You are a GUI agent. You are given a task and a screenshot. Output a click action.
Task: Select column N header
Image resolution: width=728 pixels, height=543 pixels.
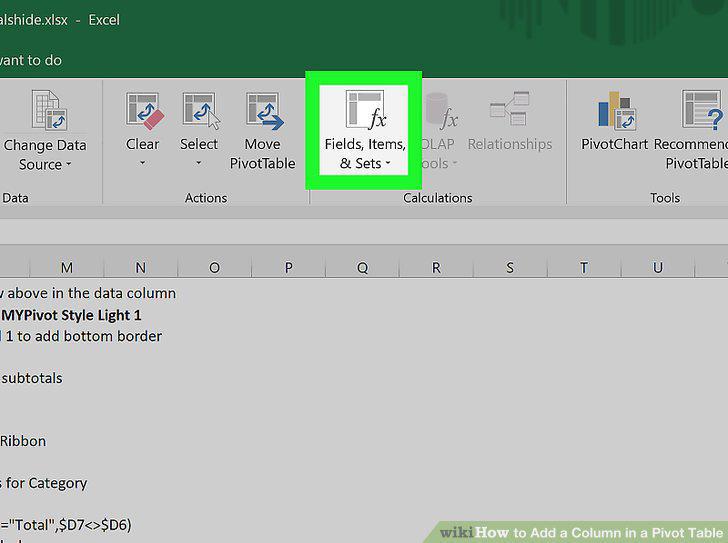141,267
